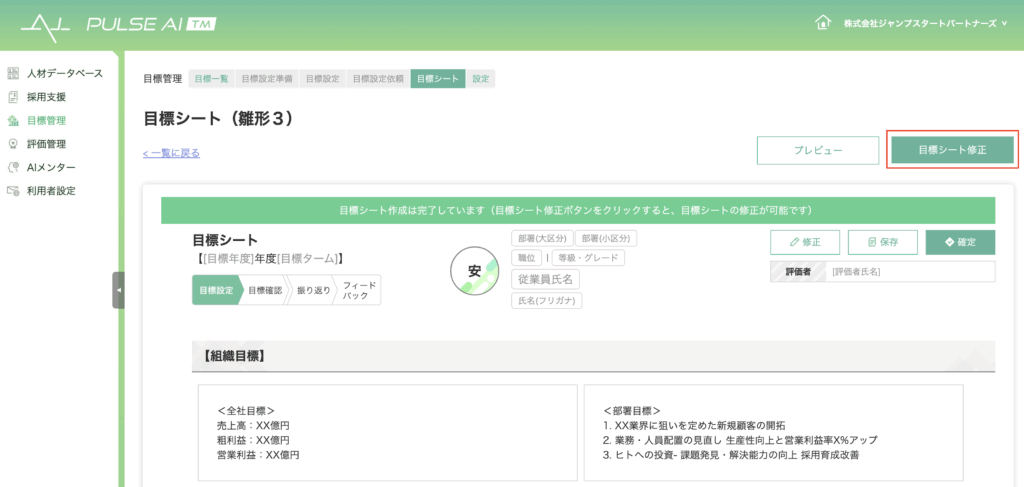Image resolution: width=1024 pixels, height=487 pixels.
Task: Open AIメンター from the sidebar
Action: click(x=50, y=167)
